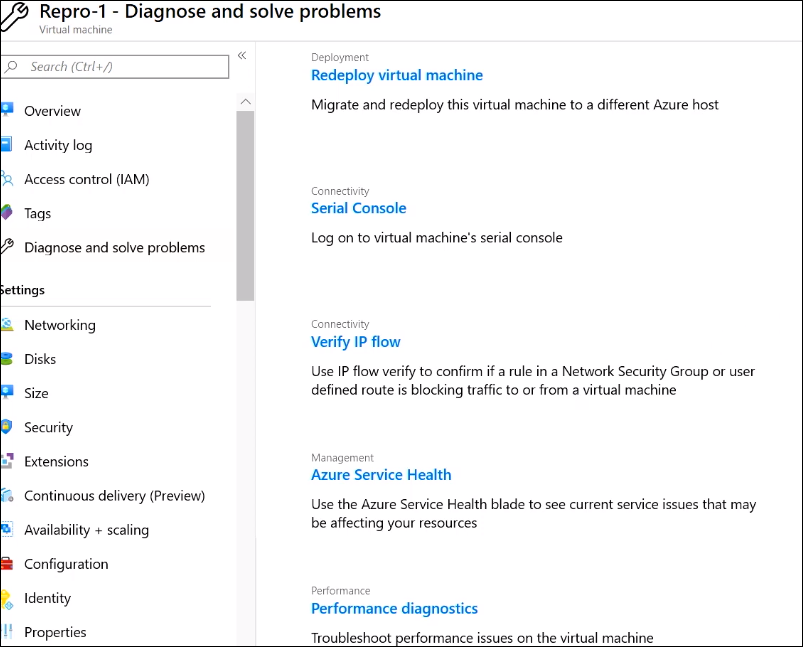Click the Security shield icon

click(x=6, y=427)
